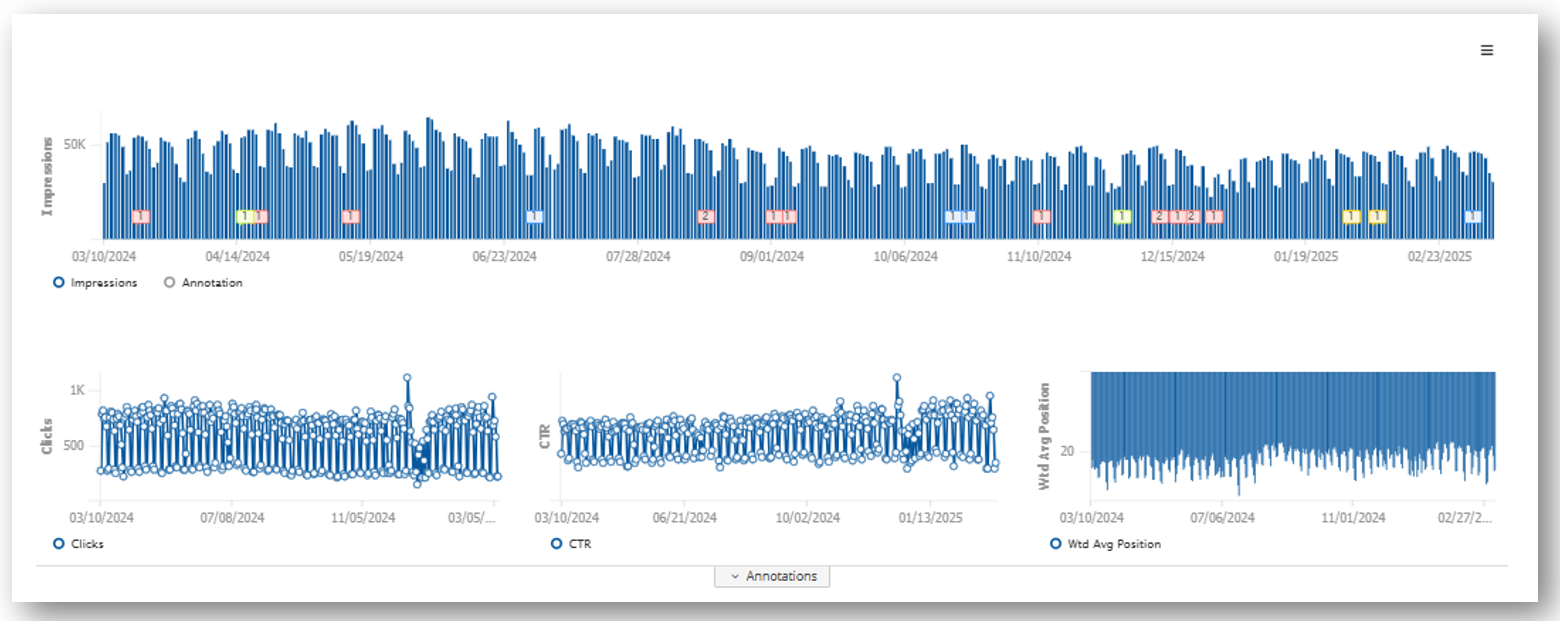Click the green annotation marker in early December
Image resolution: width=1560 pixels, height=621 pixels.
[x=1121, y=216]
